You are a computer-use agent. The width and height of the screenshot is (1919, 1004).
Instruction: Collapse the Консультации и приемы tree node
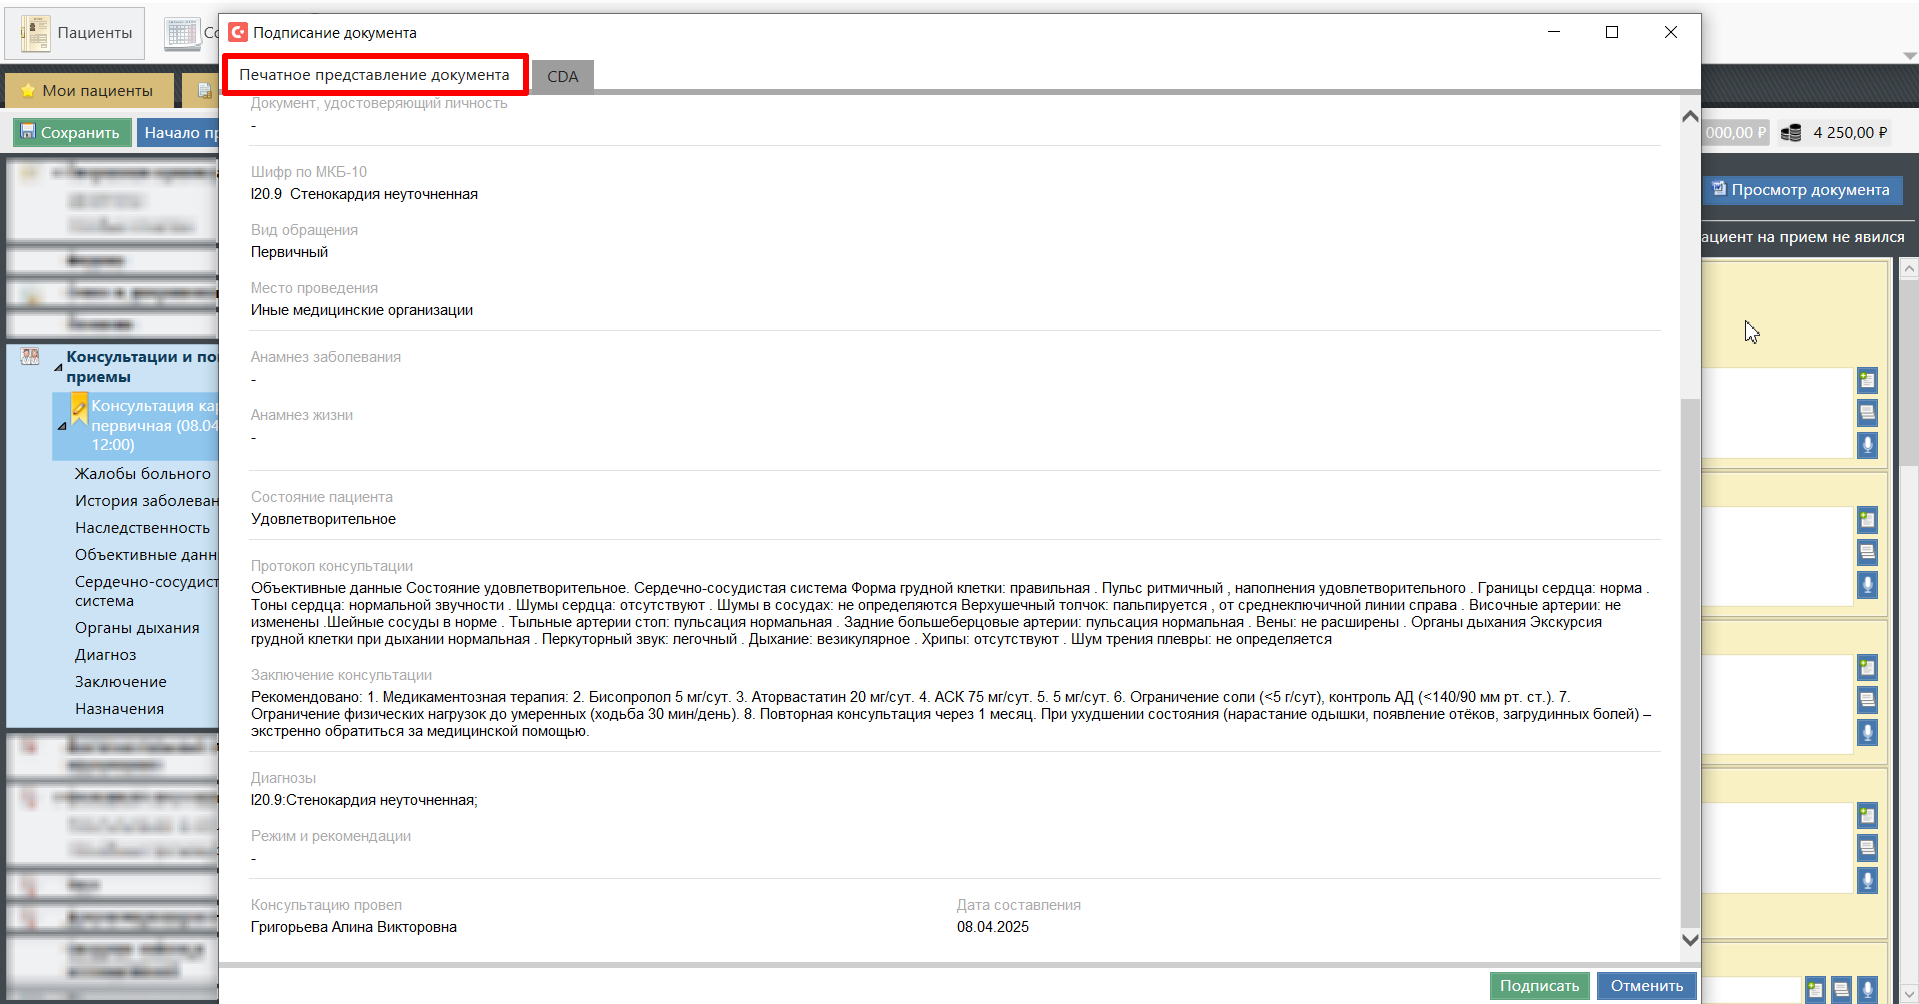pyautogui.click(x=58, y=368)
